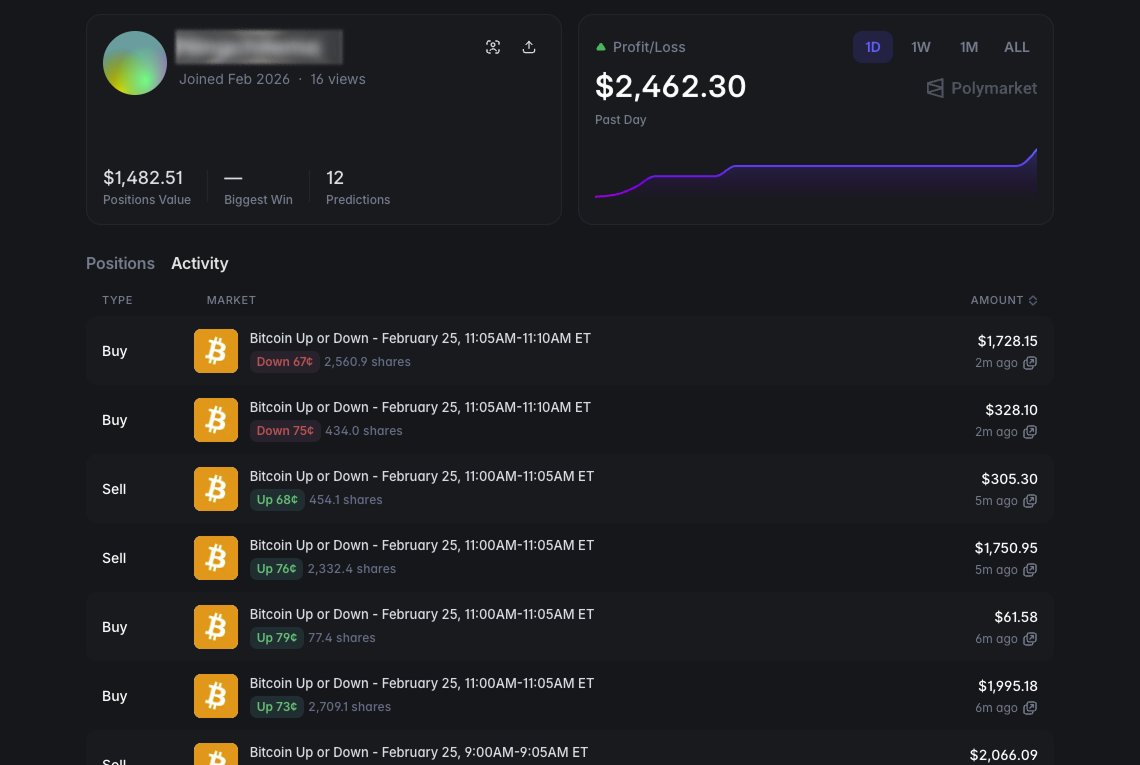Select the Activity tab
Viewport: 1140px width, 765px height.
199,263
